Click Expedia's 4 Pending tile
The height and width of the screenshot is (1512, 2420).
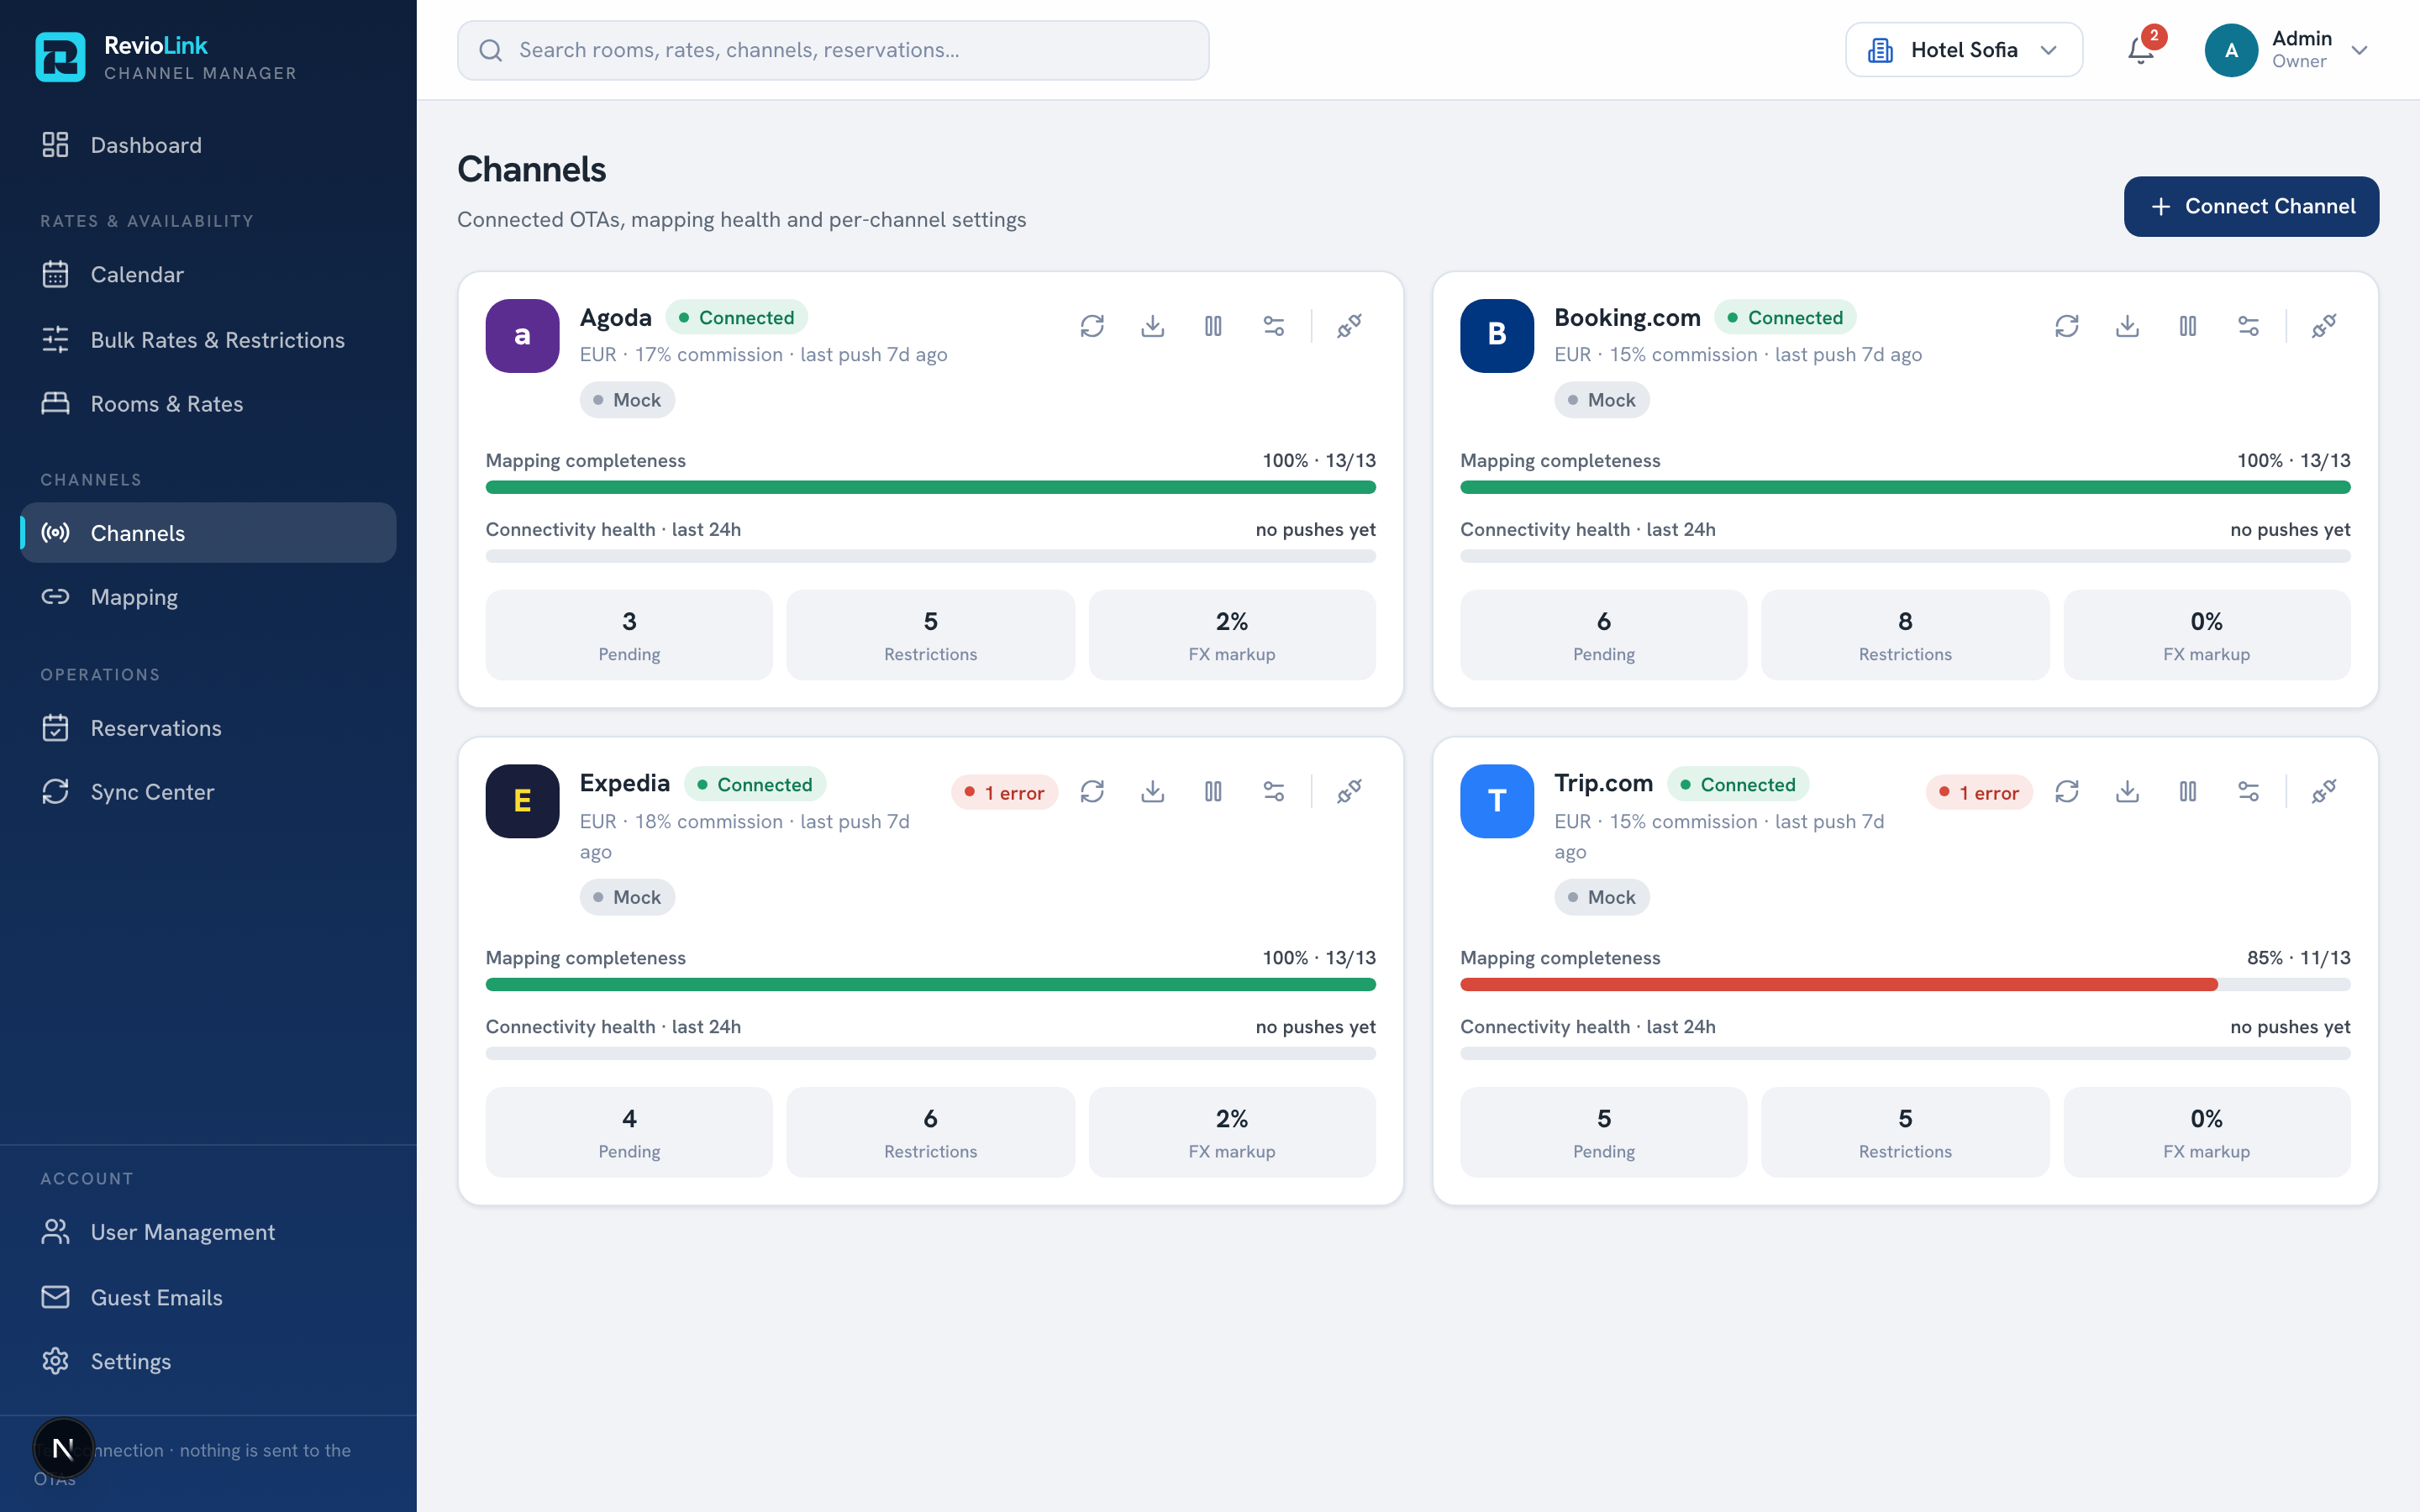[x=629, y=1132]
